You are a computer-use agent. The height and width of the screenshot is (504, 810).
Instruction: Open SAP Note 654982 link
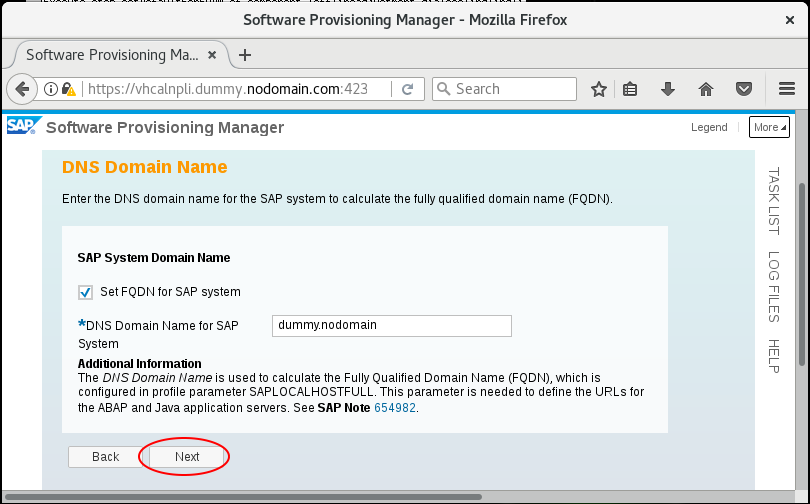coord(395,408)
